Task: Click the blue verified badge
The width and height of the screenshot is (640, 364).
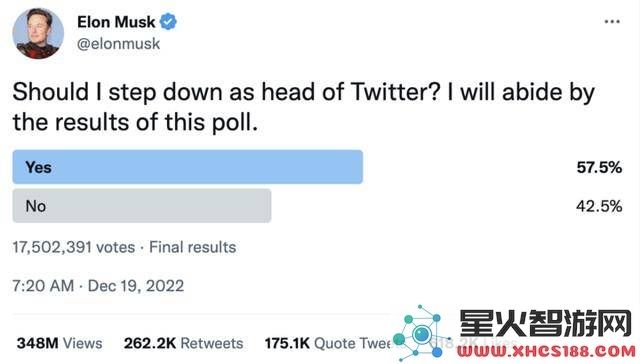Action: click(168, 22)
